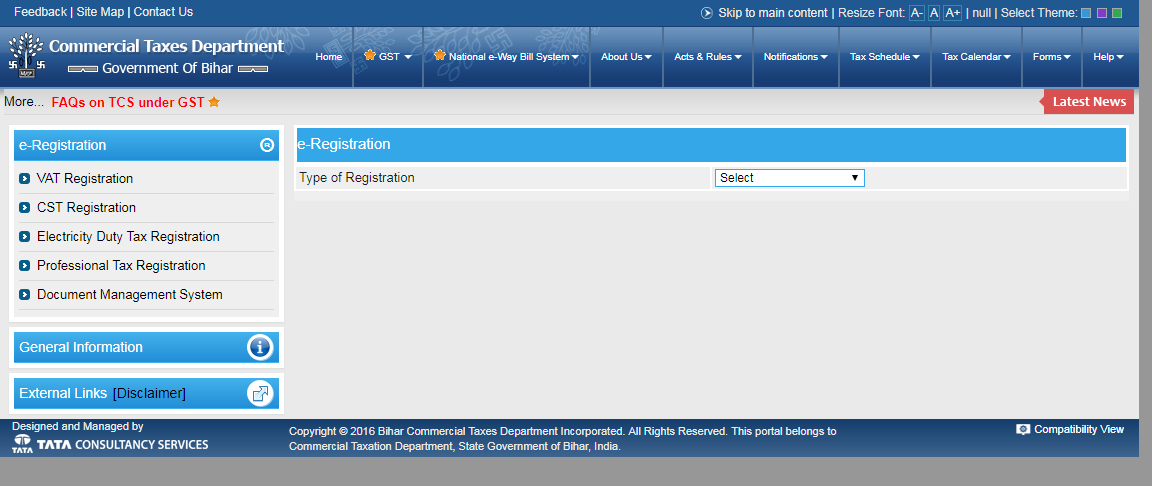
Task: Expand the Notifications menu
Action: coord(796,57)
